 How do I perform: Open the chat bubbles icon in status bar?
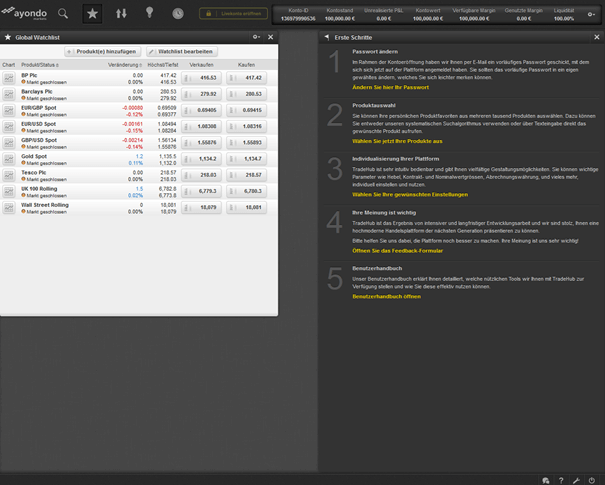546,480
